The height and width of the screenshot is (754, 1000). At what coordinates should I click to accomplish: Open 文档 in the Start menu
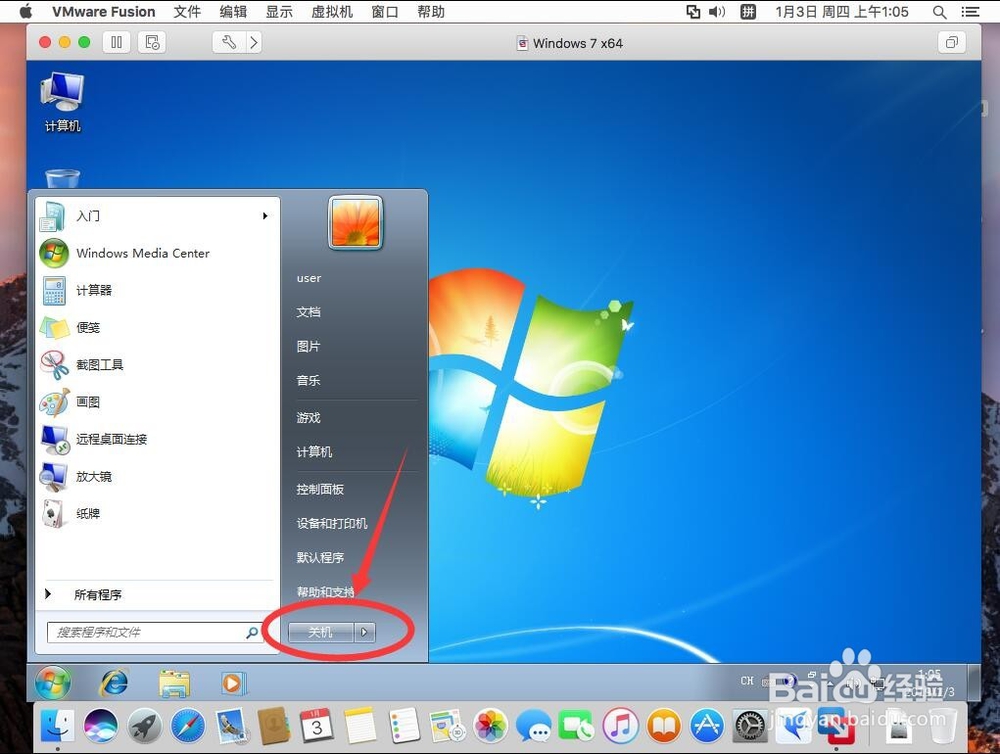pyautogui.click(x=309, y=312)
